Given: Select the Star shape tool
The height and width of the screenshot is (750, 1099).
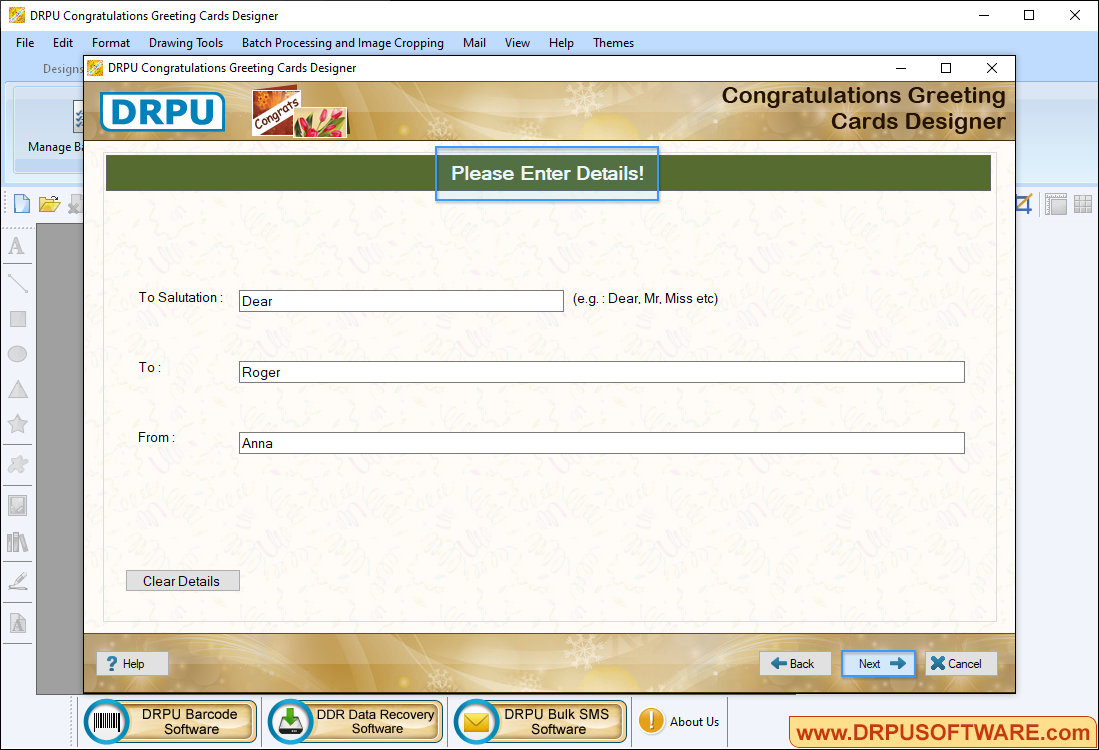Looking at the screenshot, I should coord(16,424).
